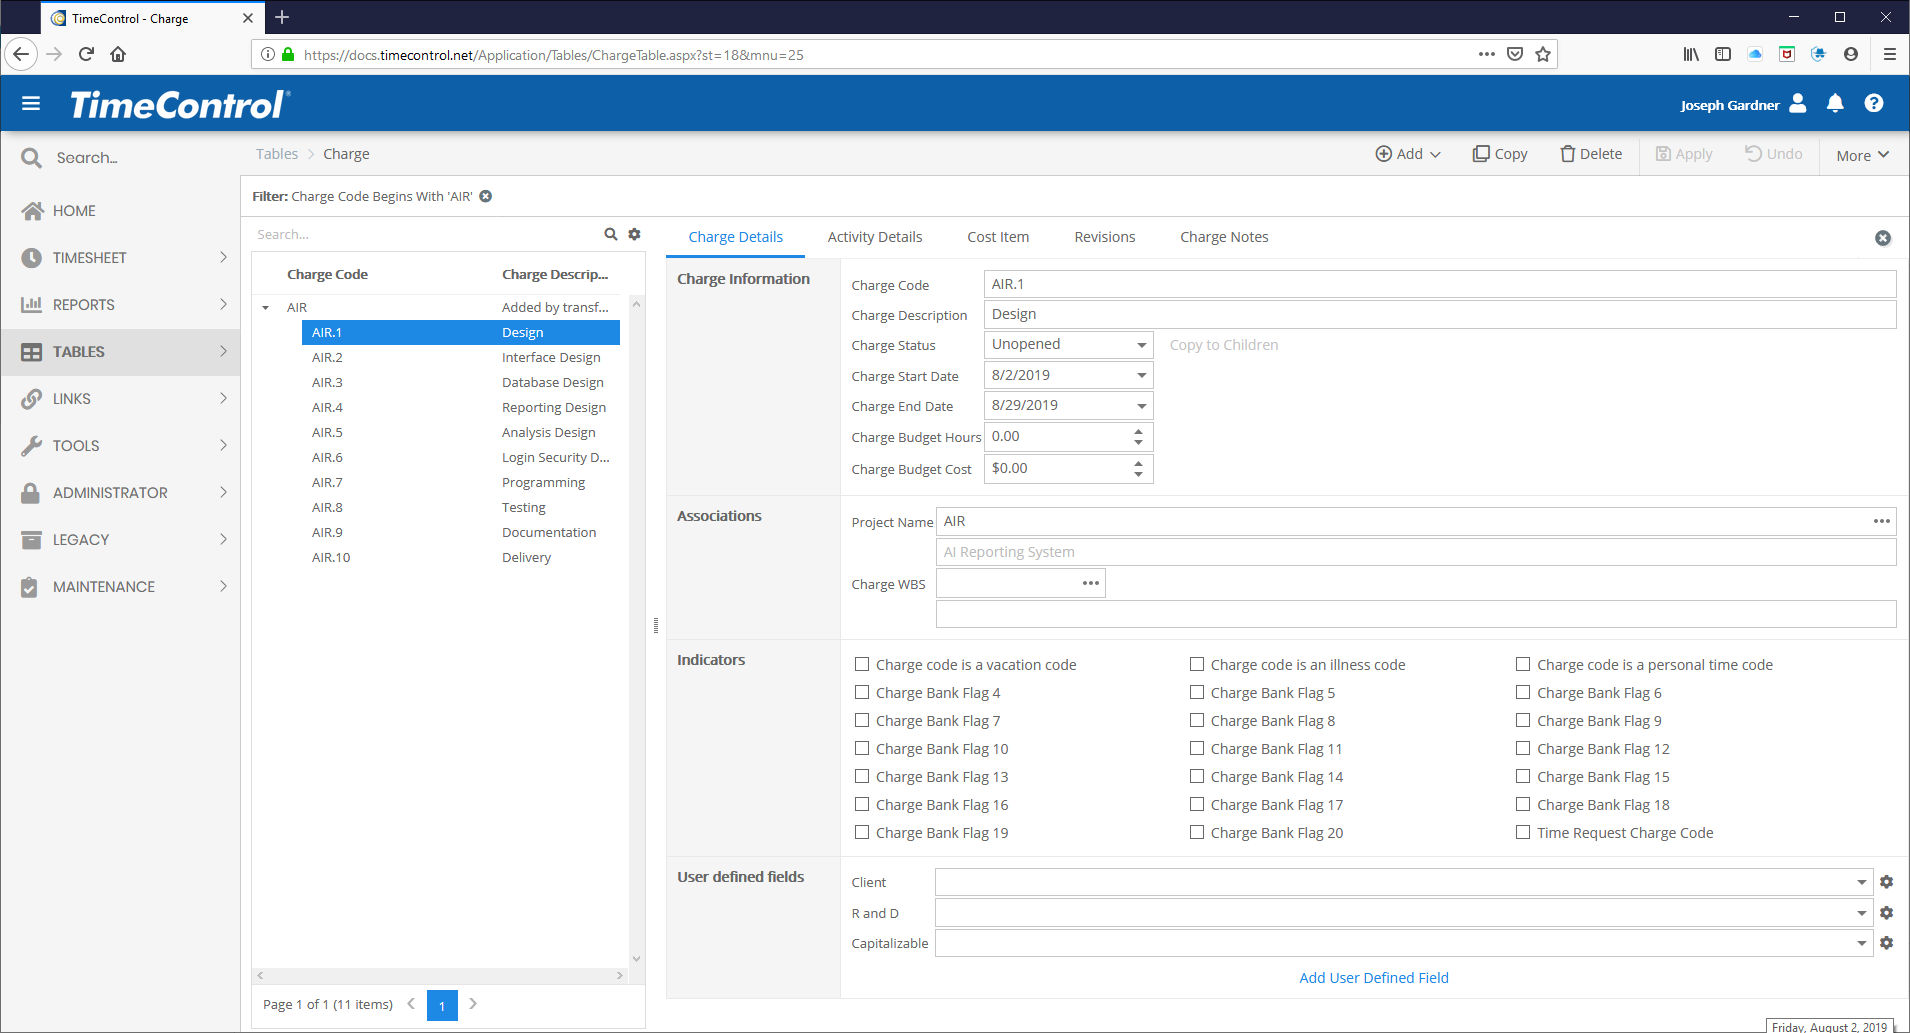Enable Time Request Charge Code checkbox

pyautogui.click(x=1523, y=832)
